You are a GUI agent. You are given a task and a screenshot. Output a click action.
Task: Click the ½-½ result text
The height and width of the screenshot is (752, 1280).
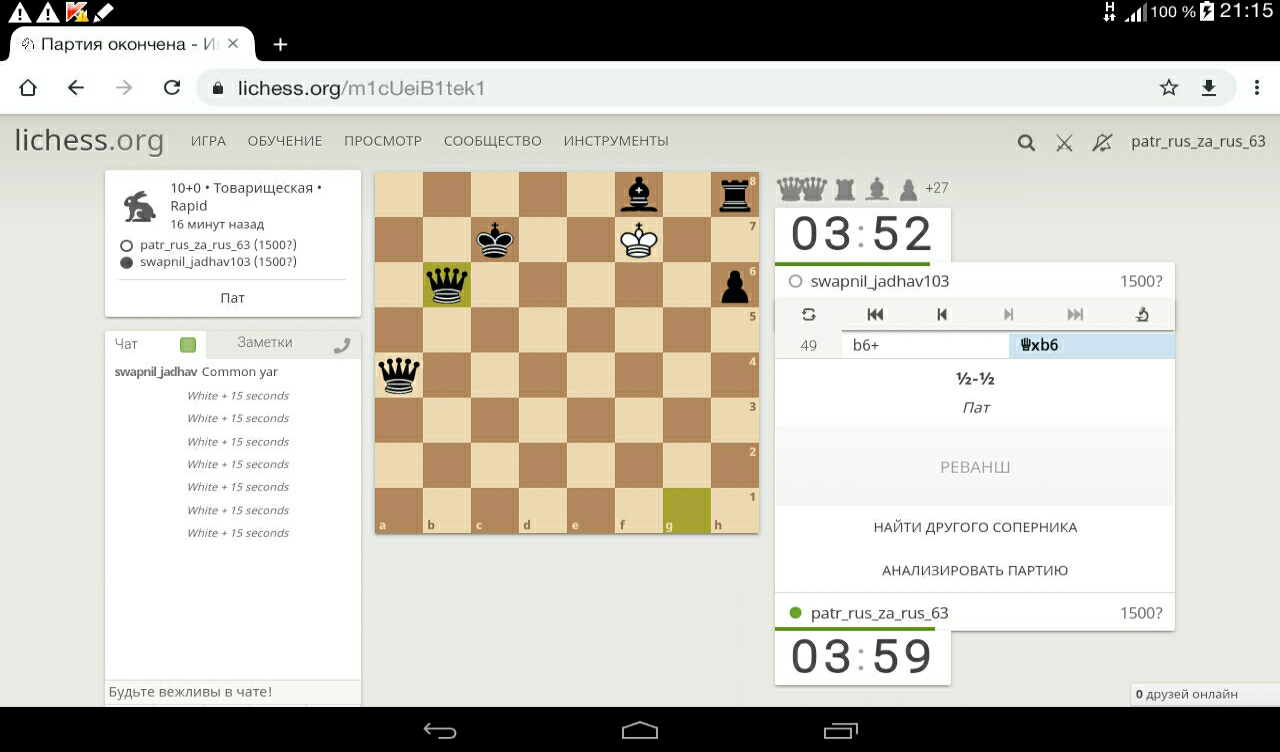[x=975, y=380]
